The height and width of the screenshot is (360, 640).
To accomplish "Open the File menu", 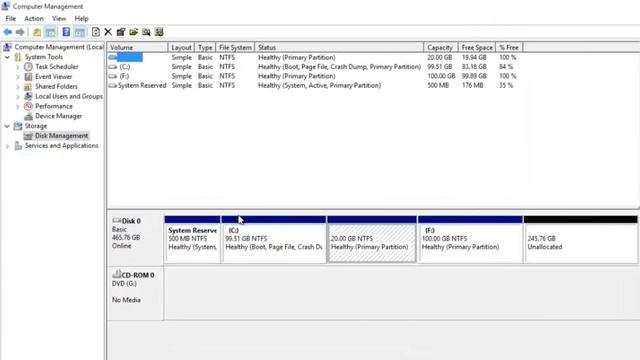I will [x=11, y=18].
